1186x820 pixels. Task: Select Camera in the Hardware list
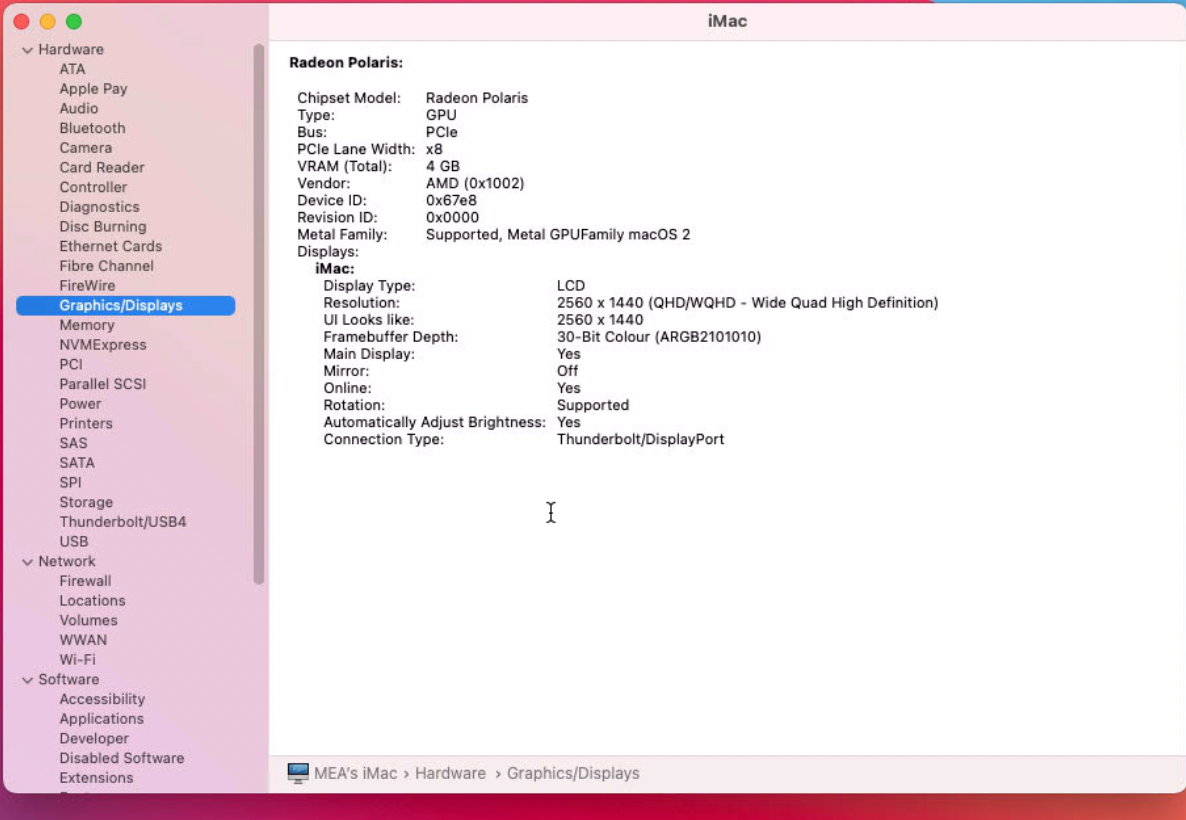click(x=85, y=148)
